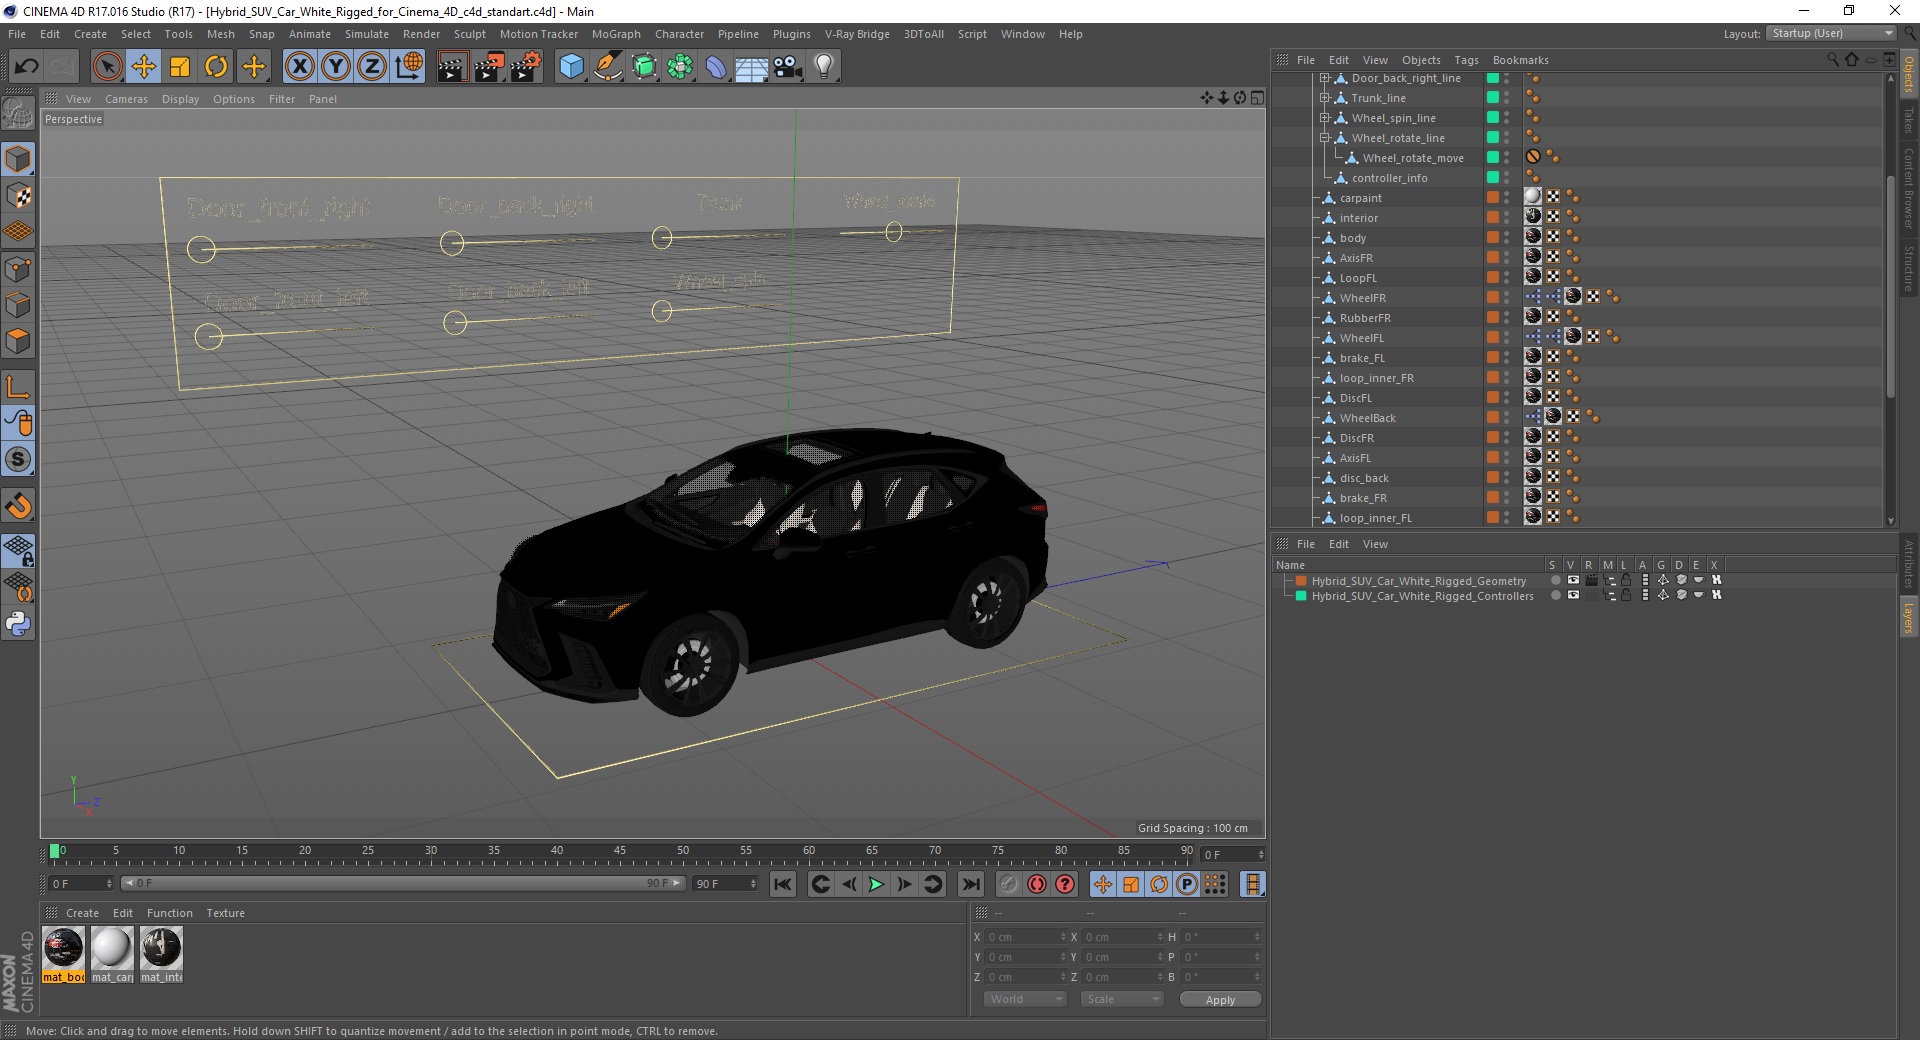This screenshot has width=1920, height=1040.
Task: Add a Floor environment object icon
Action: pyautogui.click(x=752, y=67)
